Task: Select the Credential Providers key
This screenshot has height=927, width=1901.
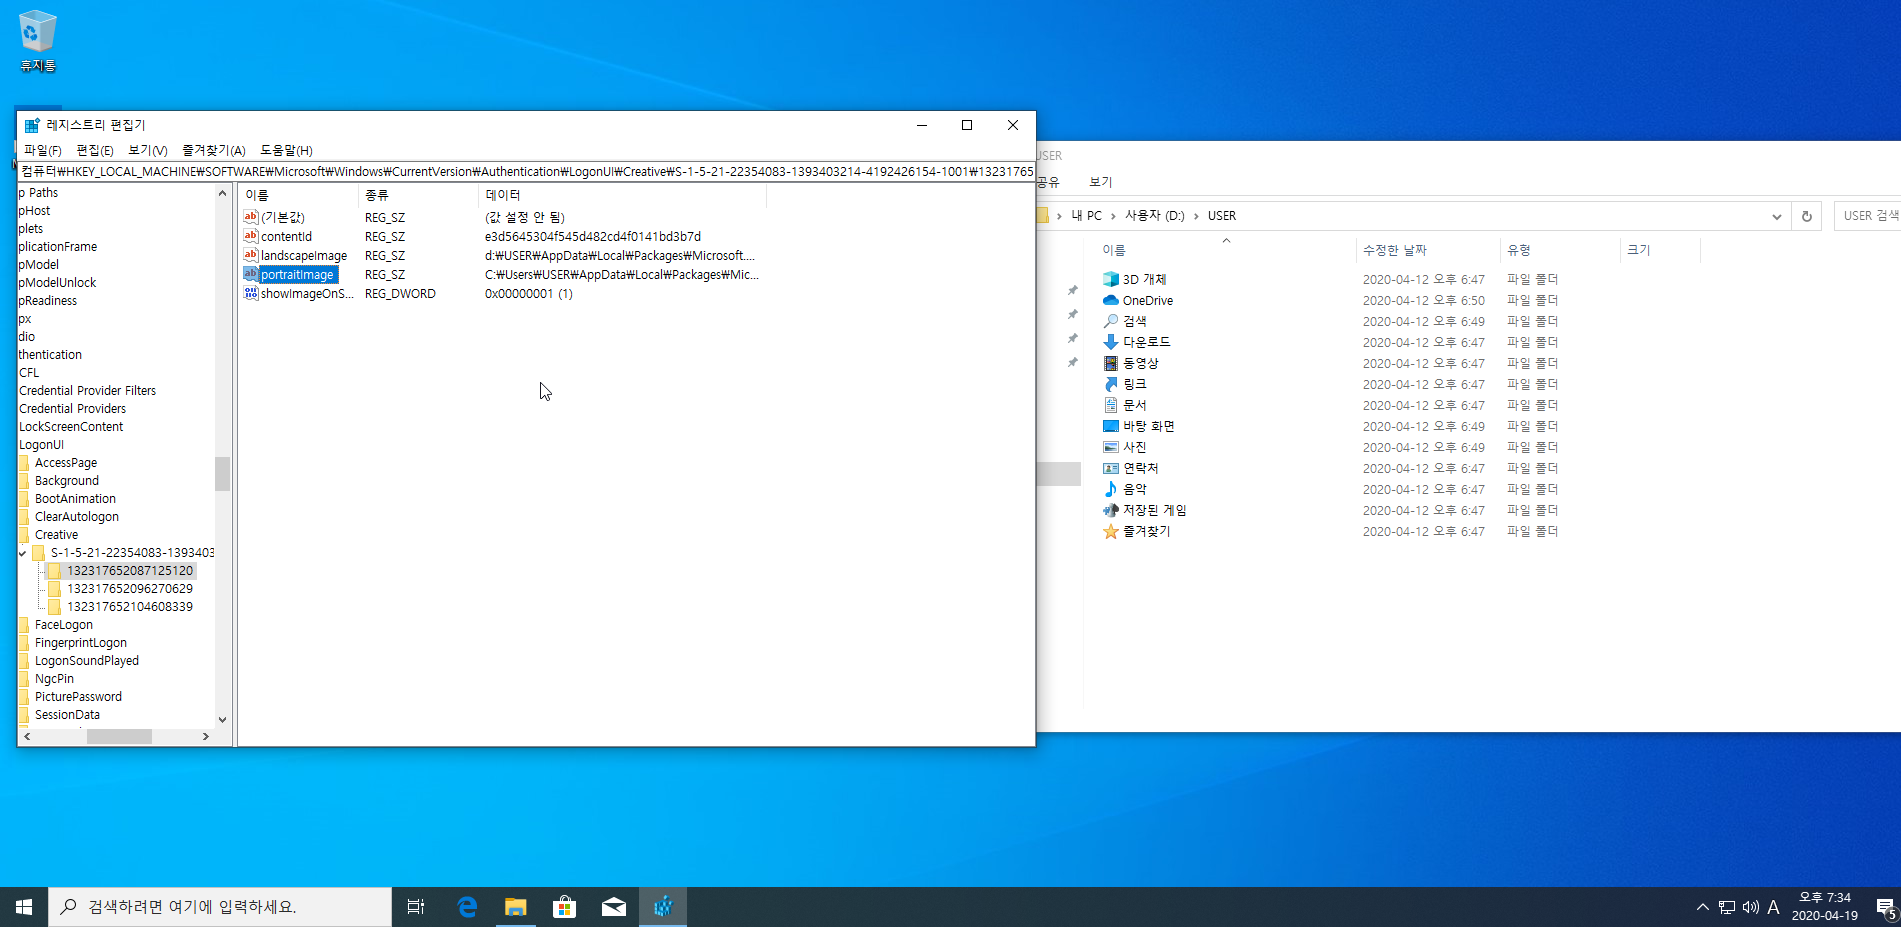Action: 72,409
